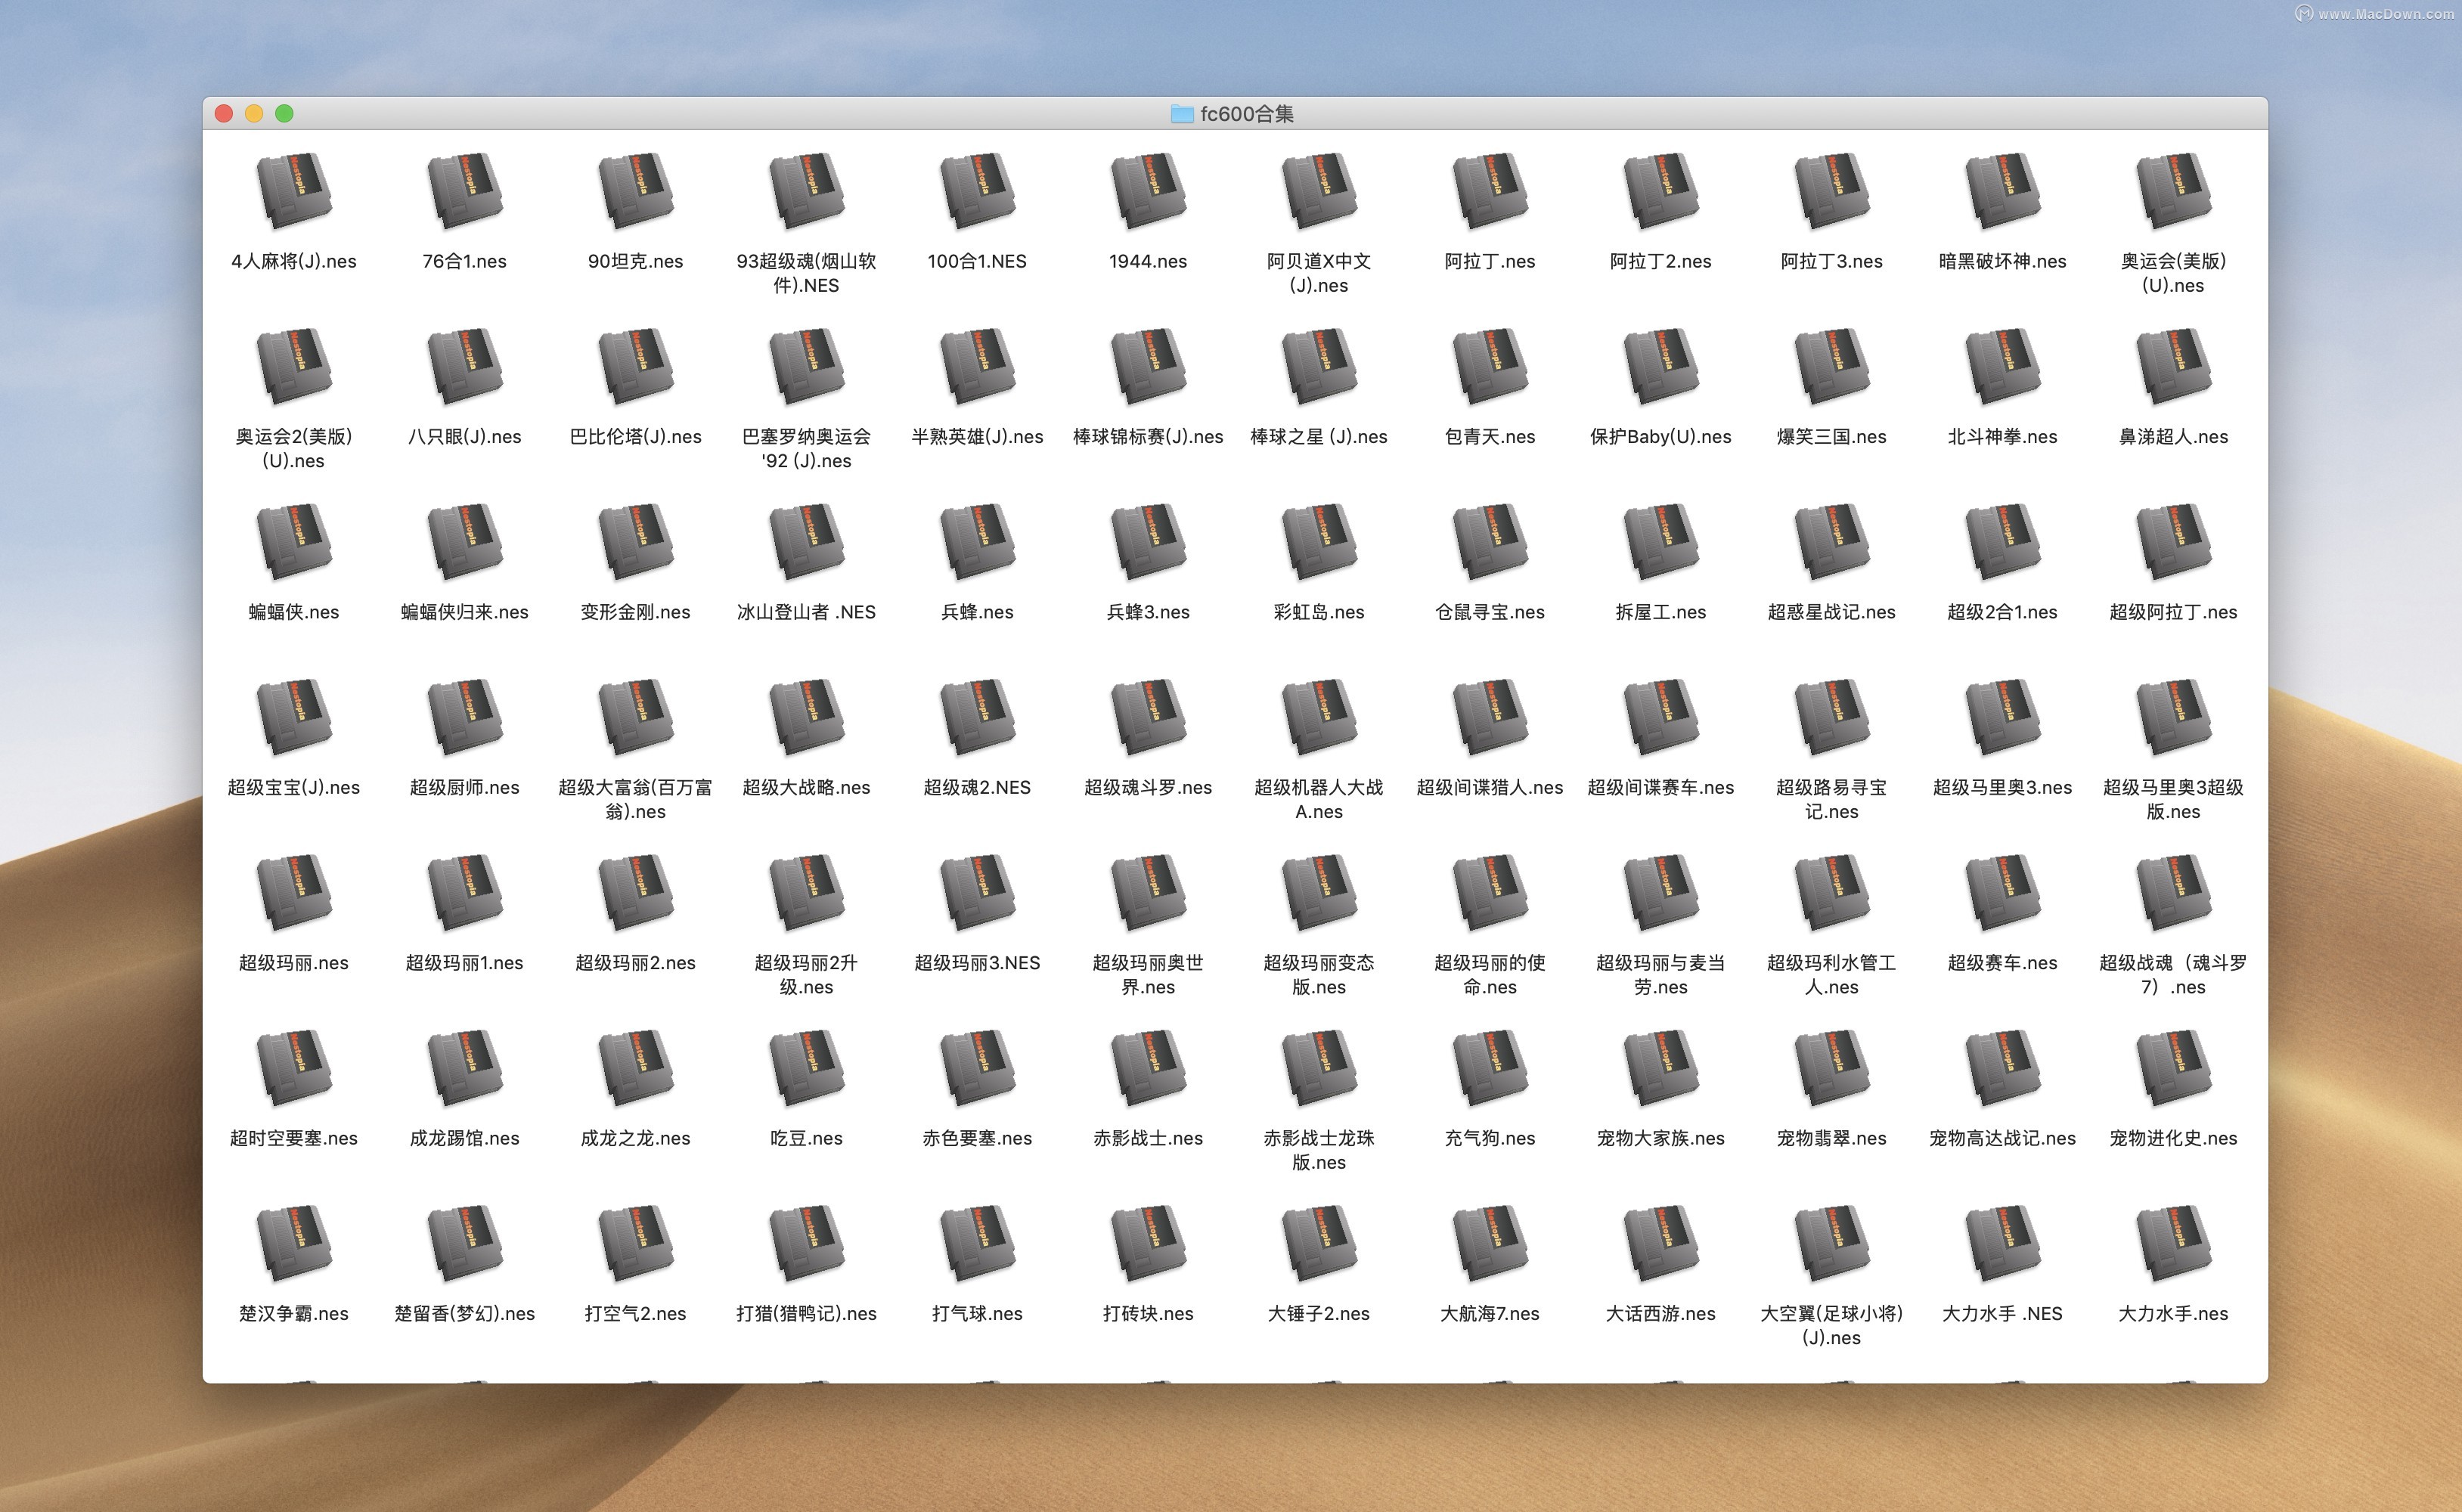
Task: Click the 阿拉丁2.nes filename label
Action: point(1660,261)
